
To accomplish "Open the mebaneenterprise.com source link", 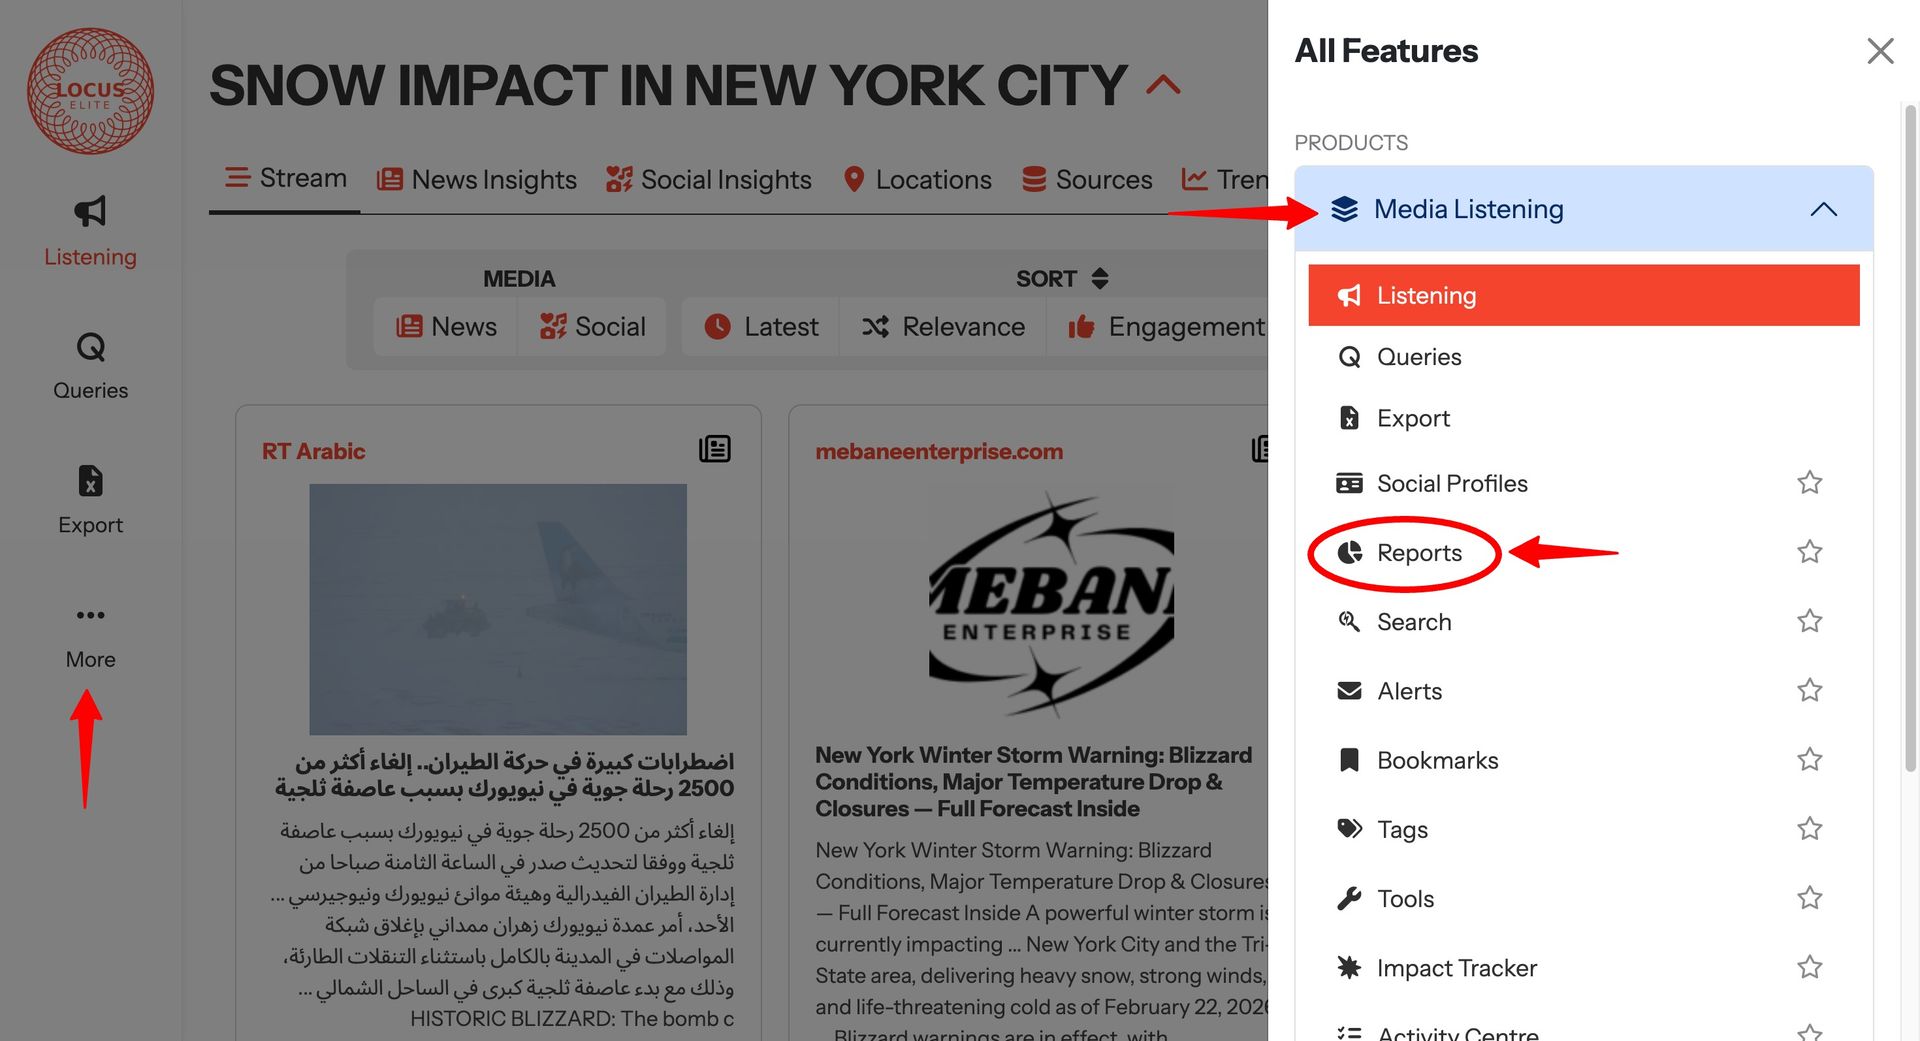I will [x=939, y=451].
